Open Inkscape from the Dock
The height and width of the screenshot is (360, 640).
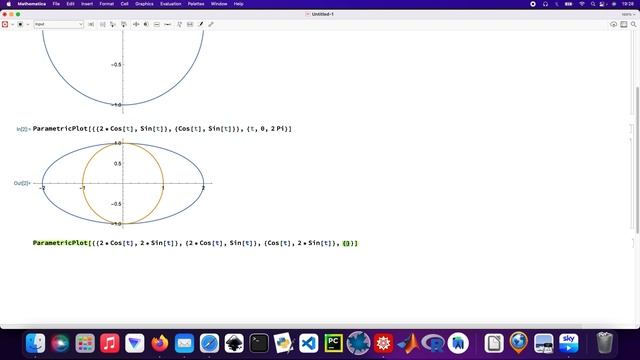click(234, 343)
